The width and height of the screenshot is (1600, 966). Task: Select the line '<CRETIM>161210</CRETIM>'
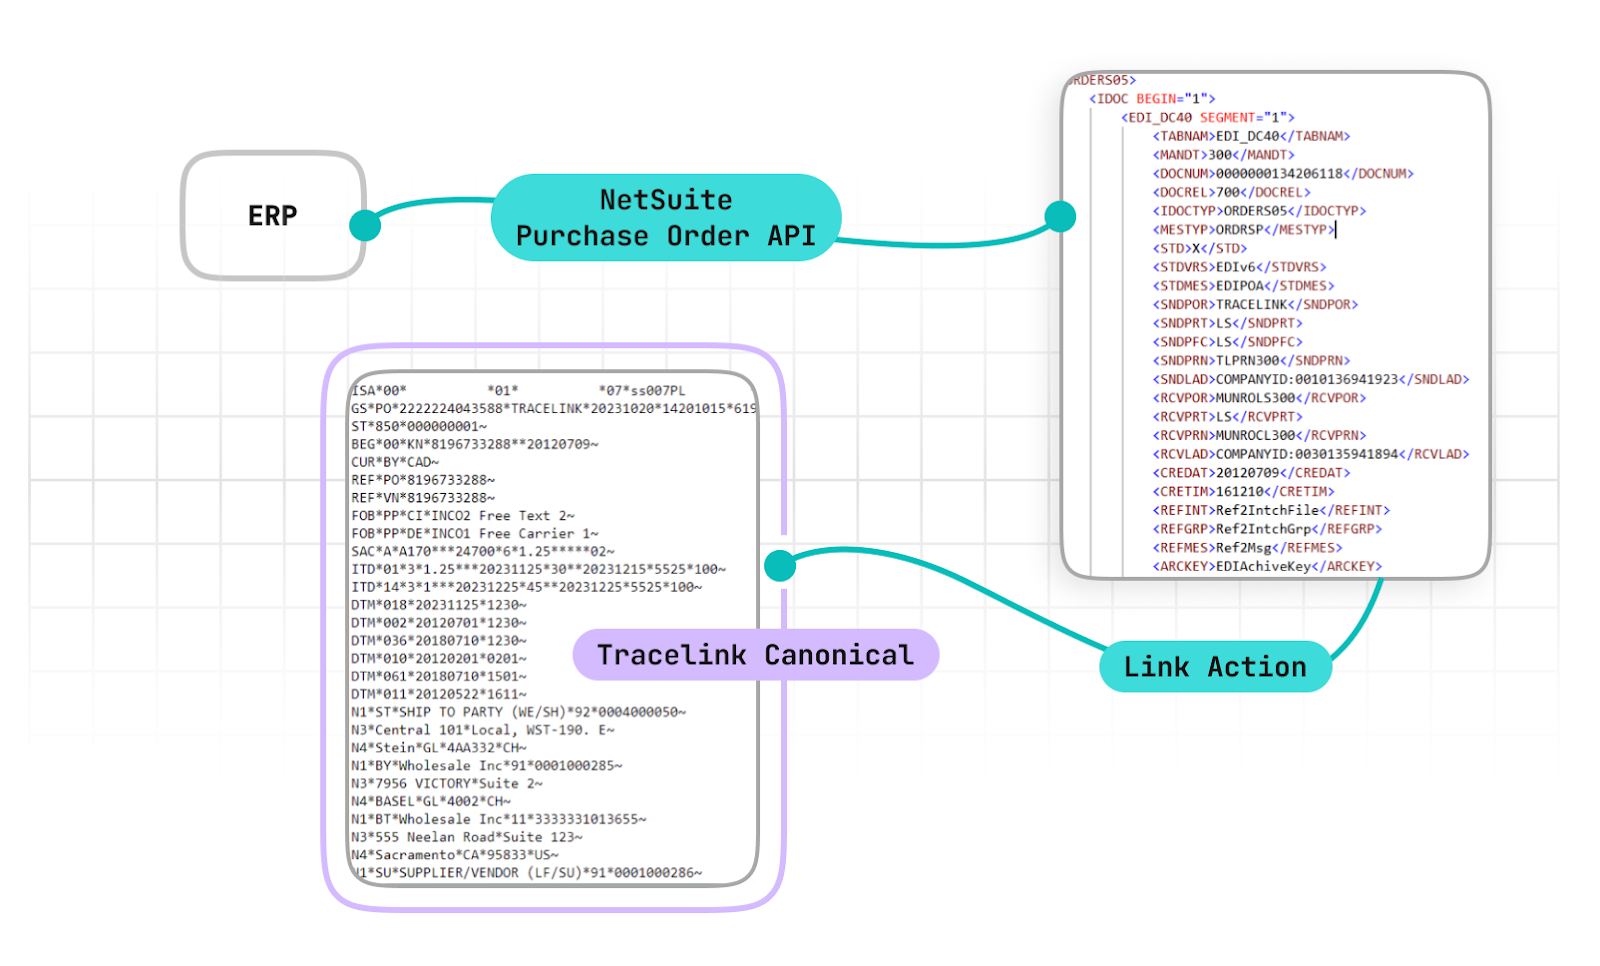(1243, 491)
